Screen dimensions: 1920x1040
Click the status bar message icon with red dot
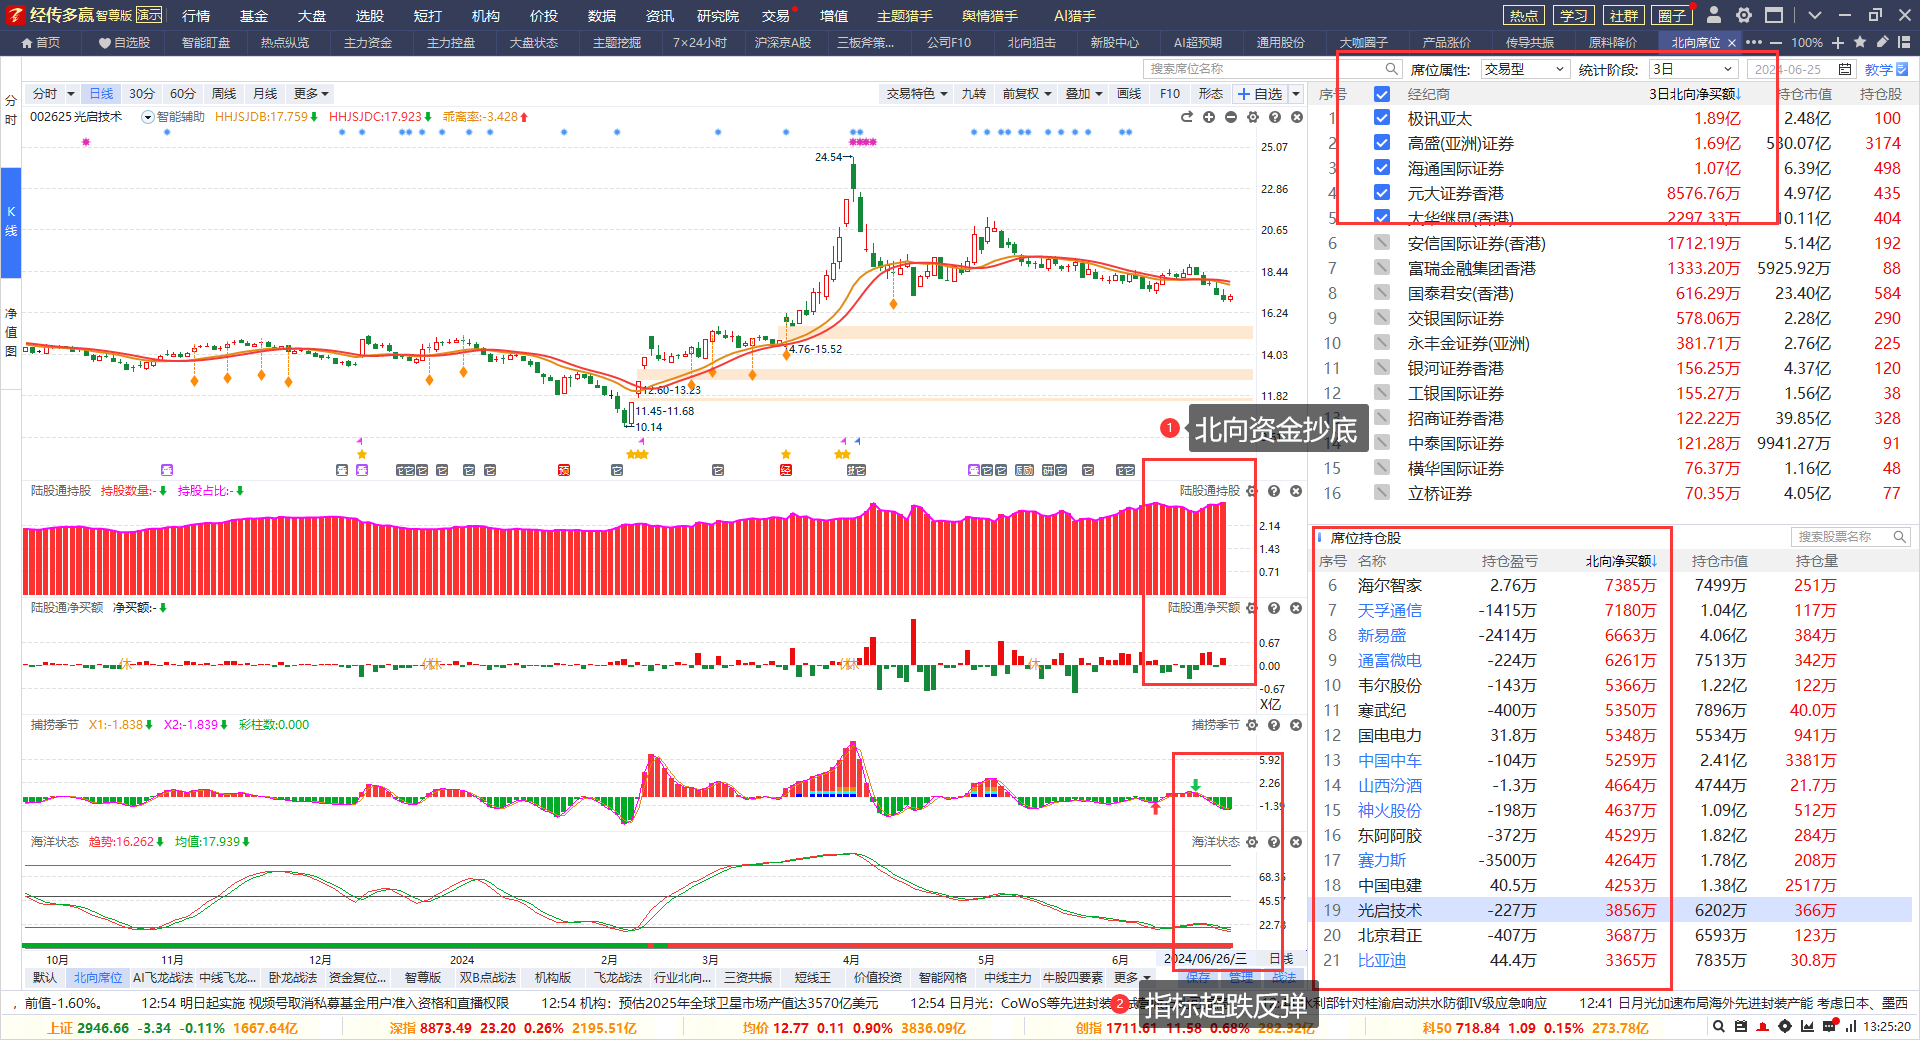click(x=1829, y=1026)
